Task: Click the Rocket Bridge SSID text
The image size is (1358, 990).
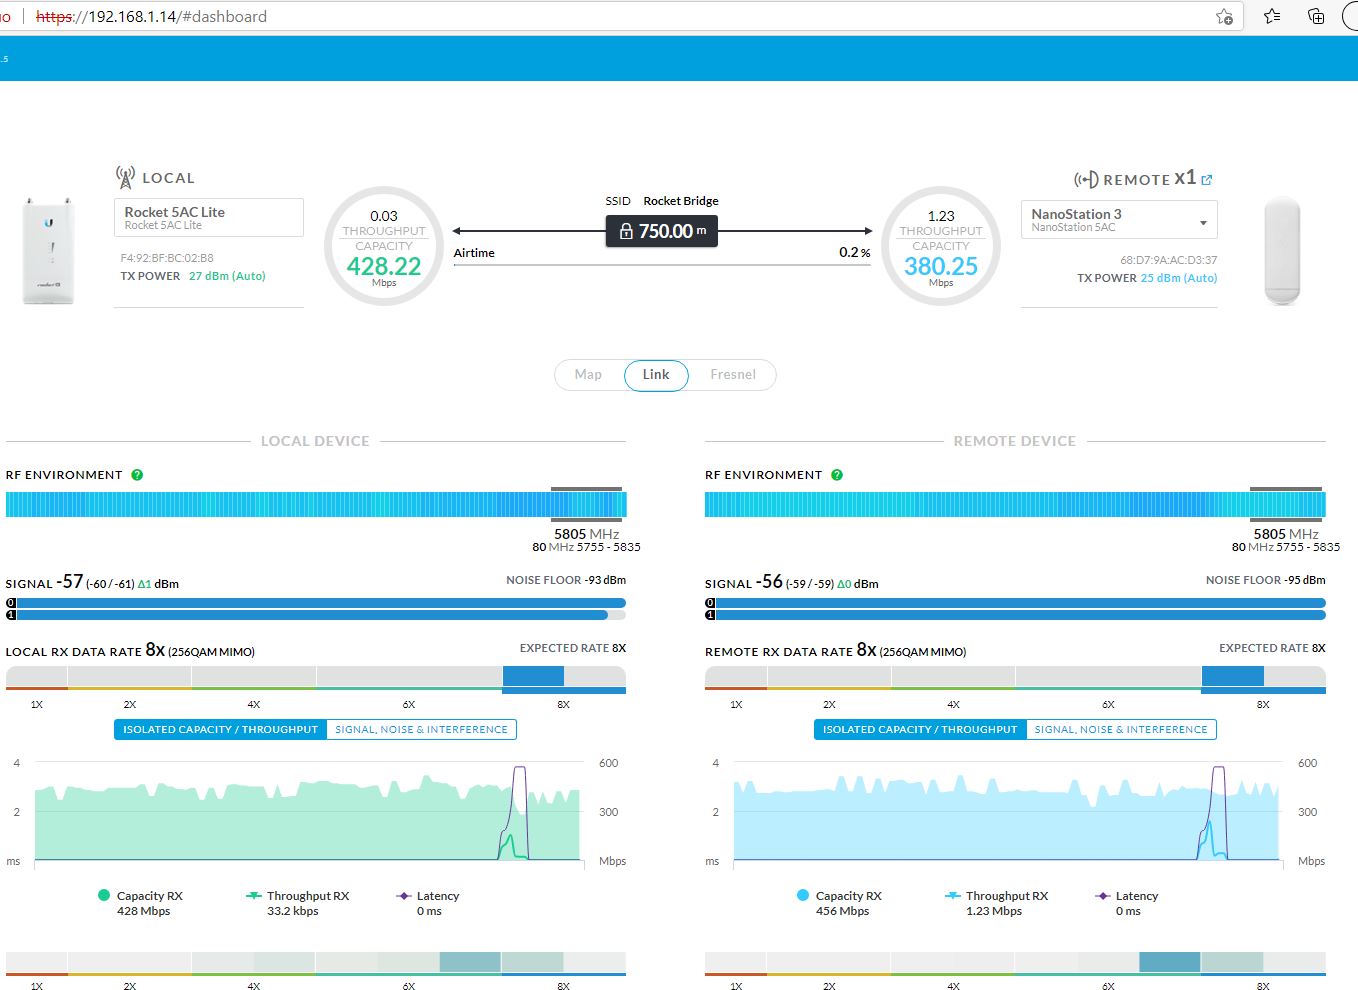Action: (x=681, y=201)
